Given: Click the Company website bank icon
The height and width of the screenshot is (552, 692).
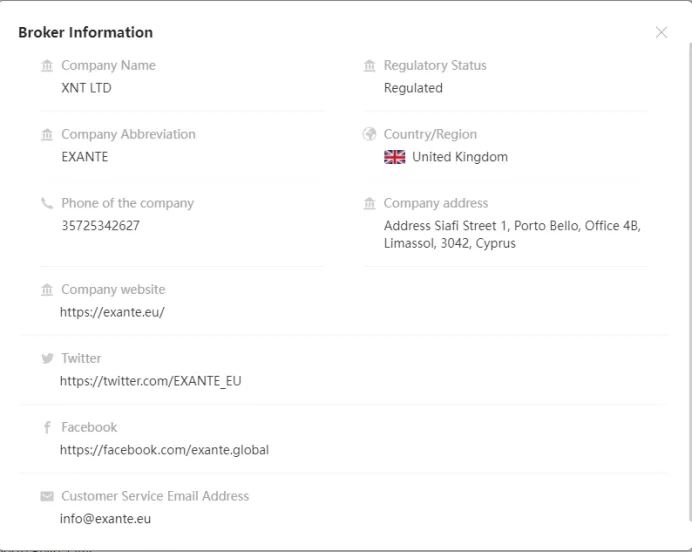Looking at the screenshot, I should 47,290.
